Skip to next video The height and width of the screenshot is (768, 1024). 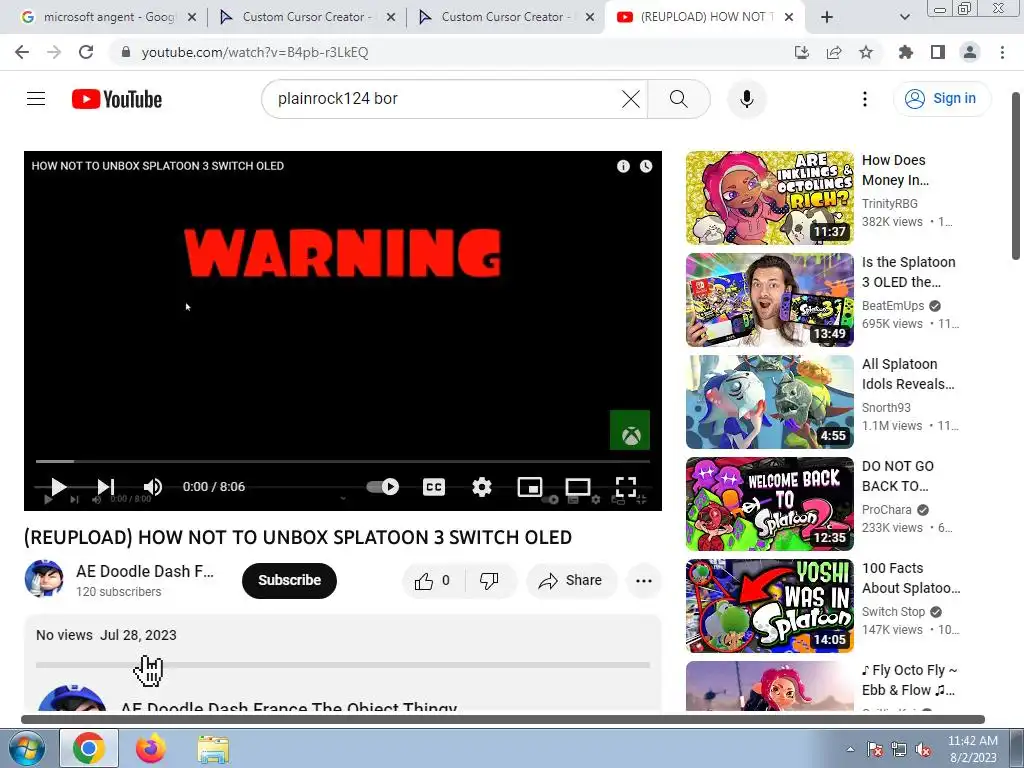point(106,487)
